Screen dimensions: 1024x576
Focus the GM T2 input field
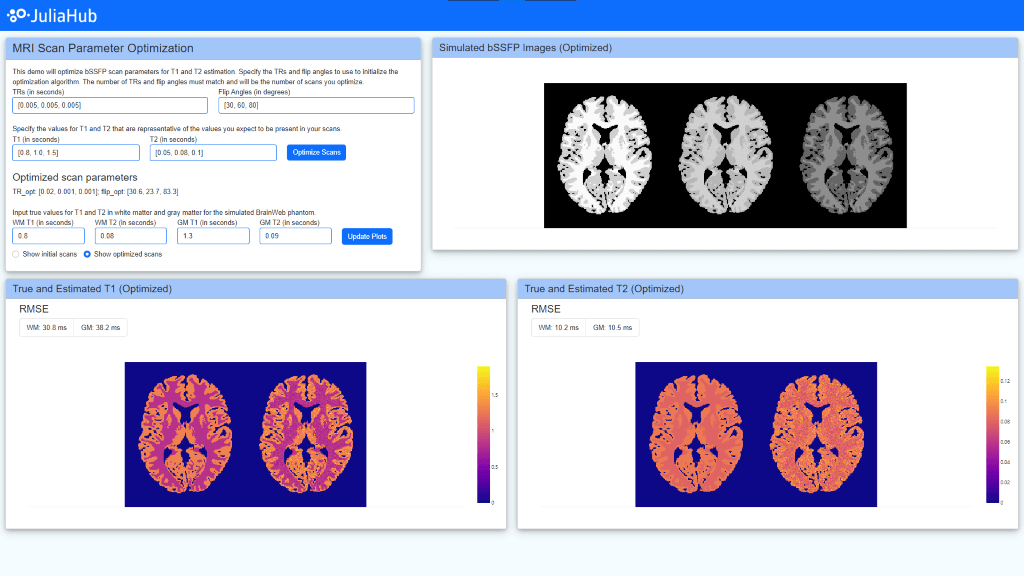coord(295,236)
